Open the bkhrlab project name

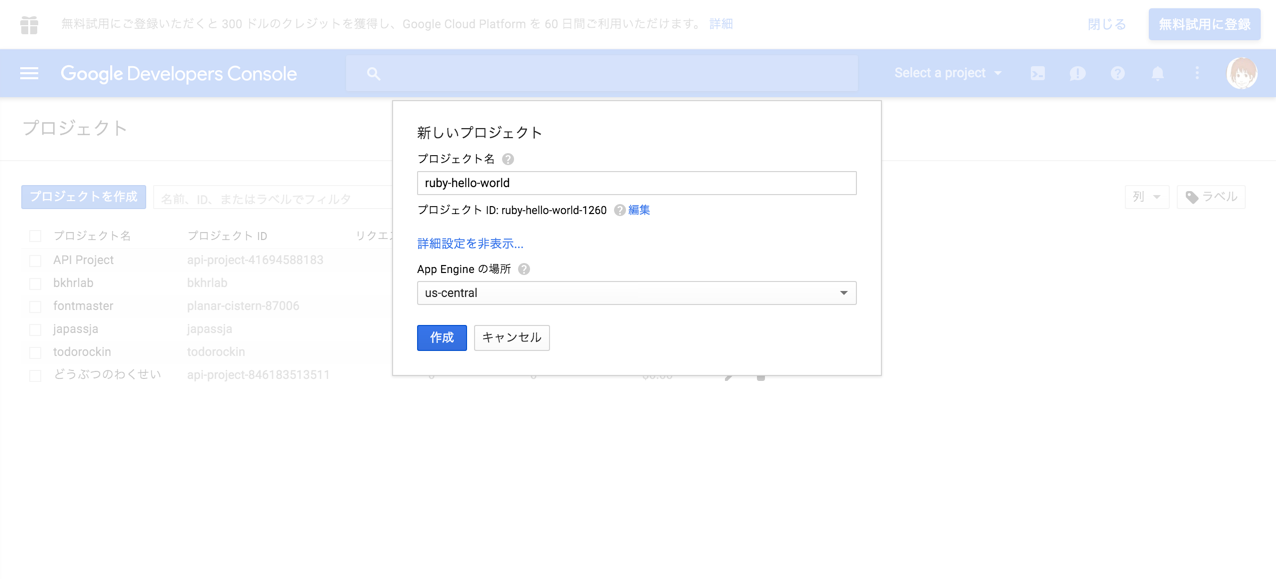(73, 283)
